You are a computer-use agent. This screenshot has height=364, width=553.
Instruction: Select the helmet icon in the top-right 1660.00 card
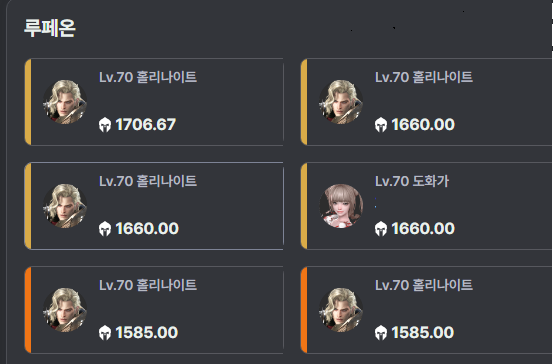click(x=381, y=125)
